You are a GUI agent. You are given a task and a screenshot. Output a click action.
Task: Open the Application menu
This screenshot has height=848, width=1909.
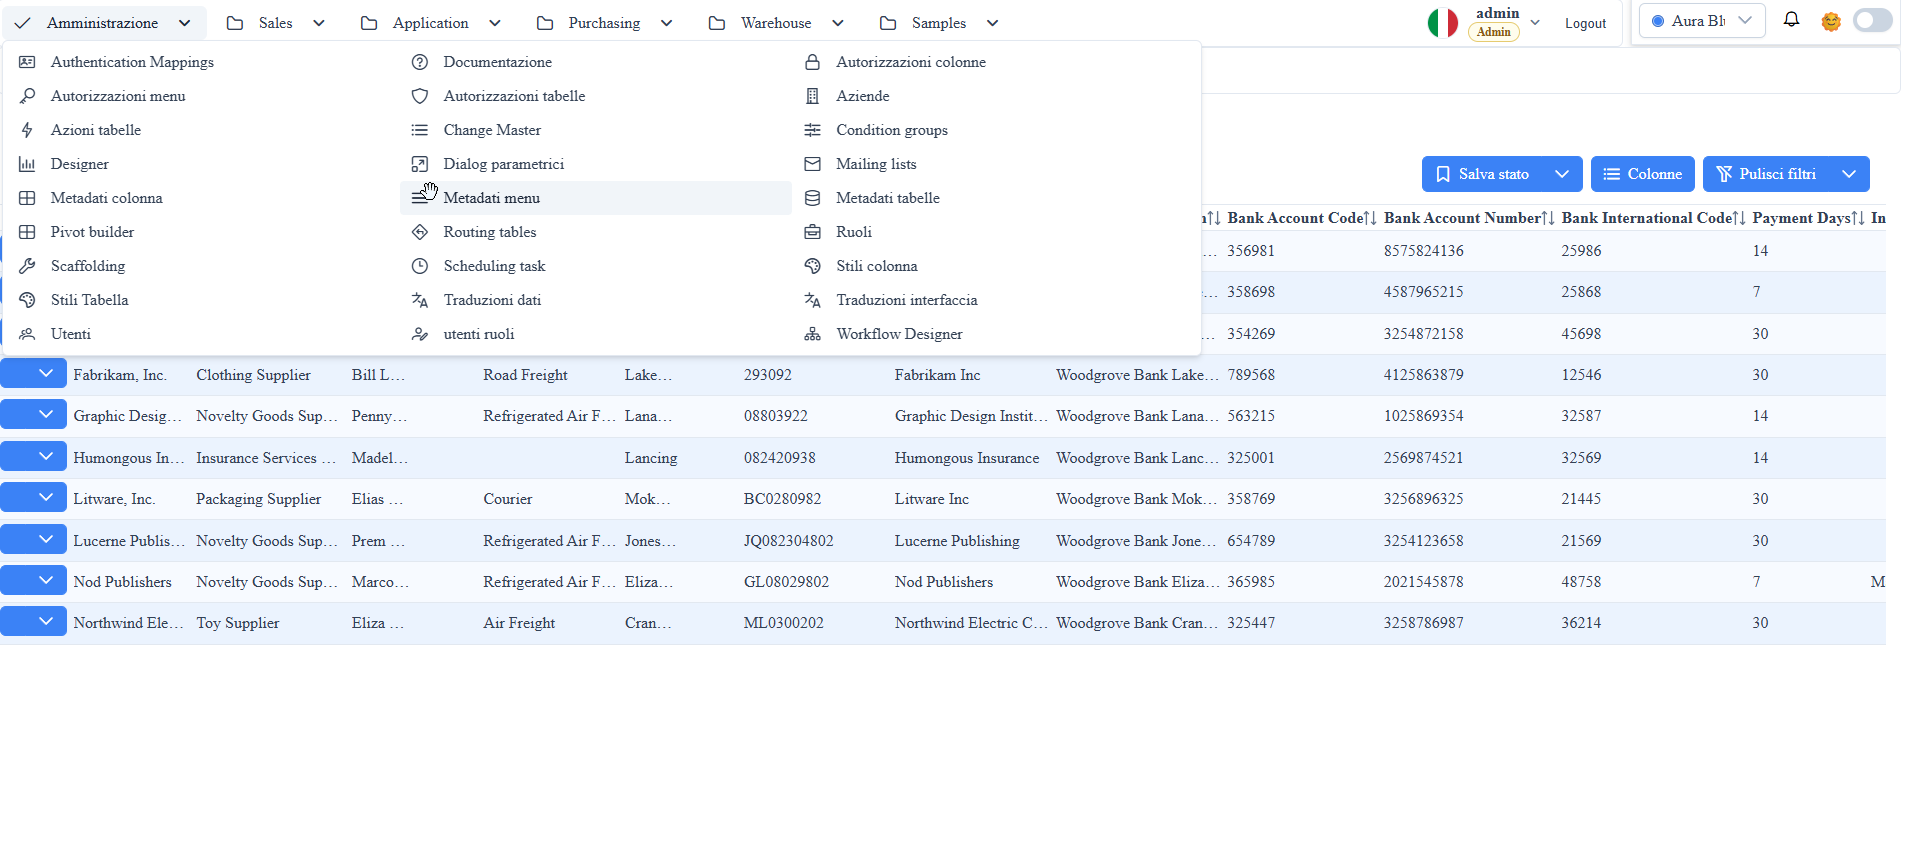(431, 23)
